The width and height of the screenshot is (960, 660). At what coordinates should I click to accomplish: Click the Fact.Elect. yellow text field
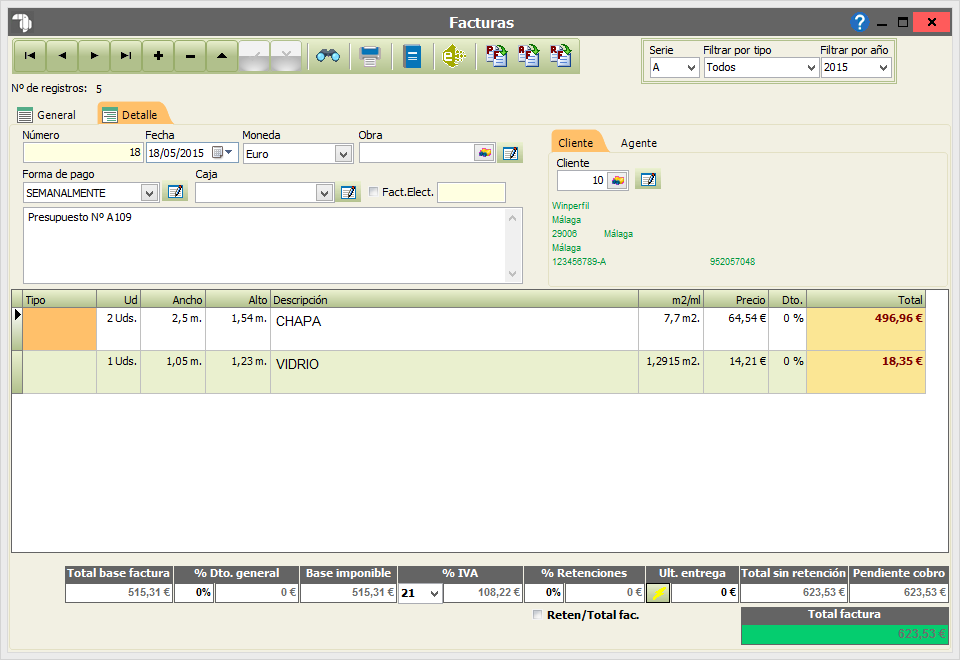pos(471,192)
